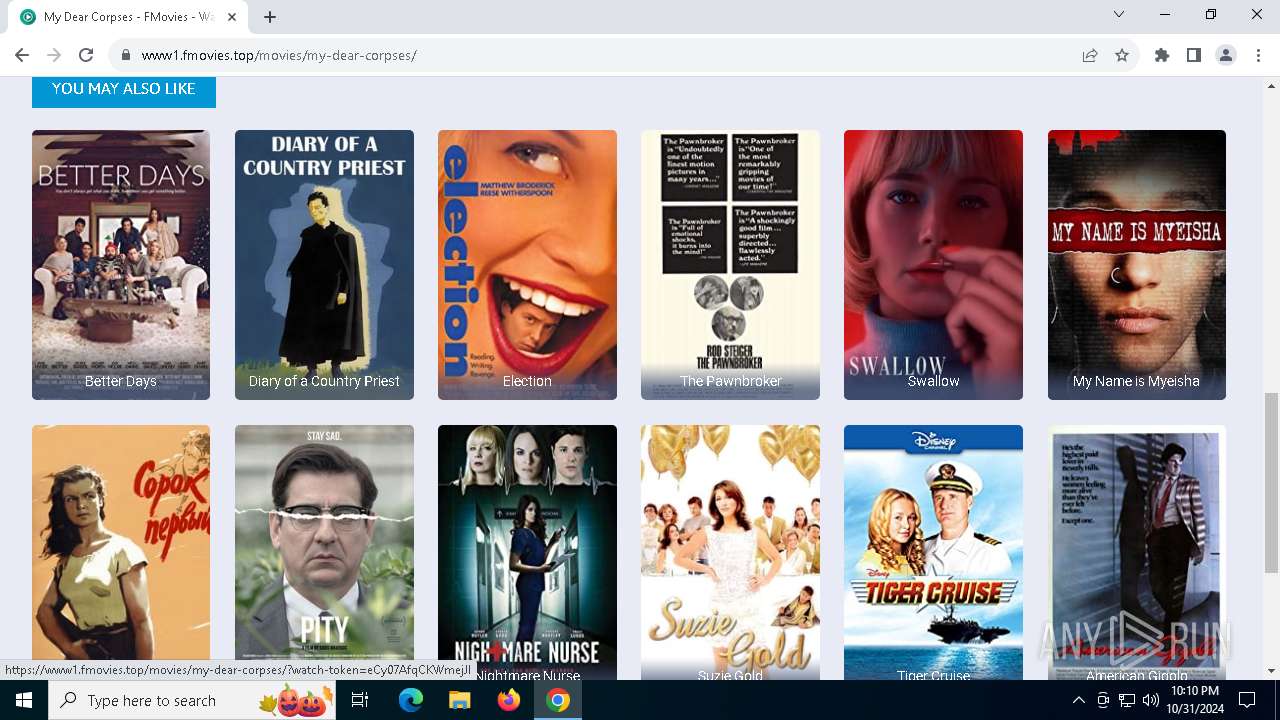Go forward to the next page
The height and width of the screenshot is (720, 1280).
[x=54, y=55]
